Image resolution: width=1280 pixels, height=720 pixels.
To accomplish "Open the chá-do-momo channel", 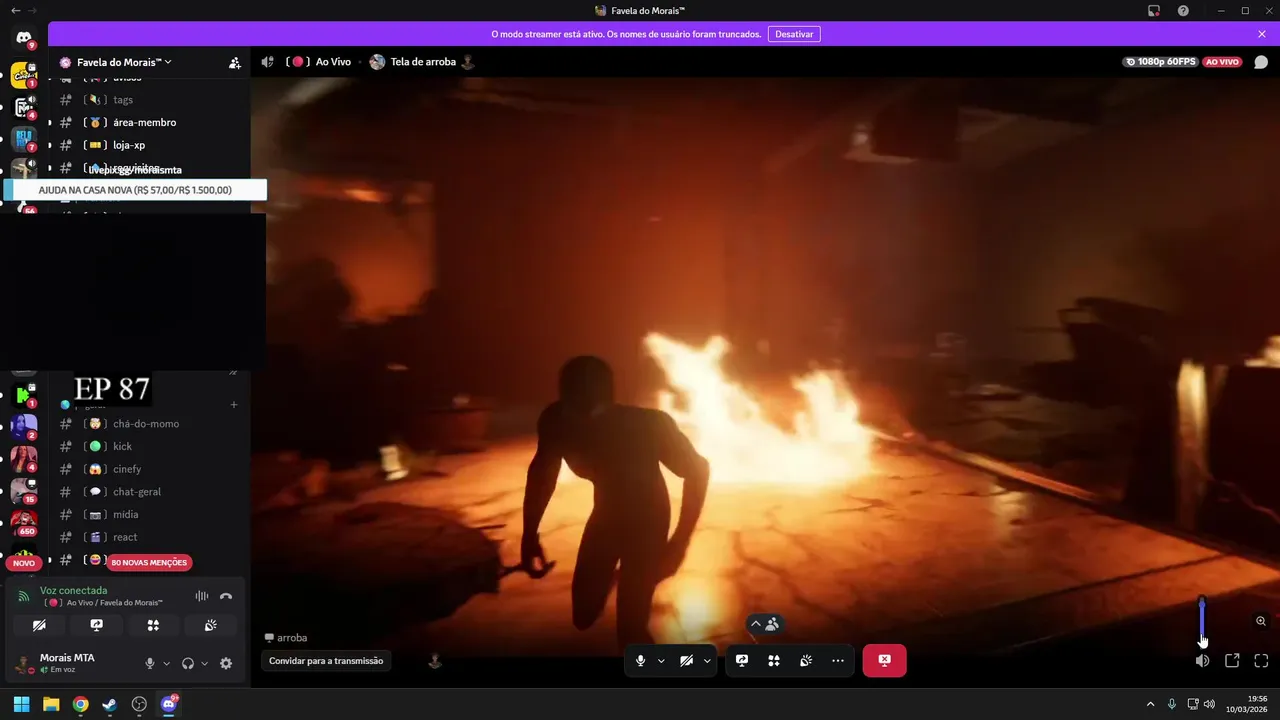I will tap(148, 424).
